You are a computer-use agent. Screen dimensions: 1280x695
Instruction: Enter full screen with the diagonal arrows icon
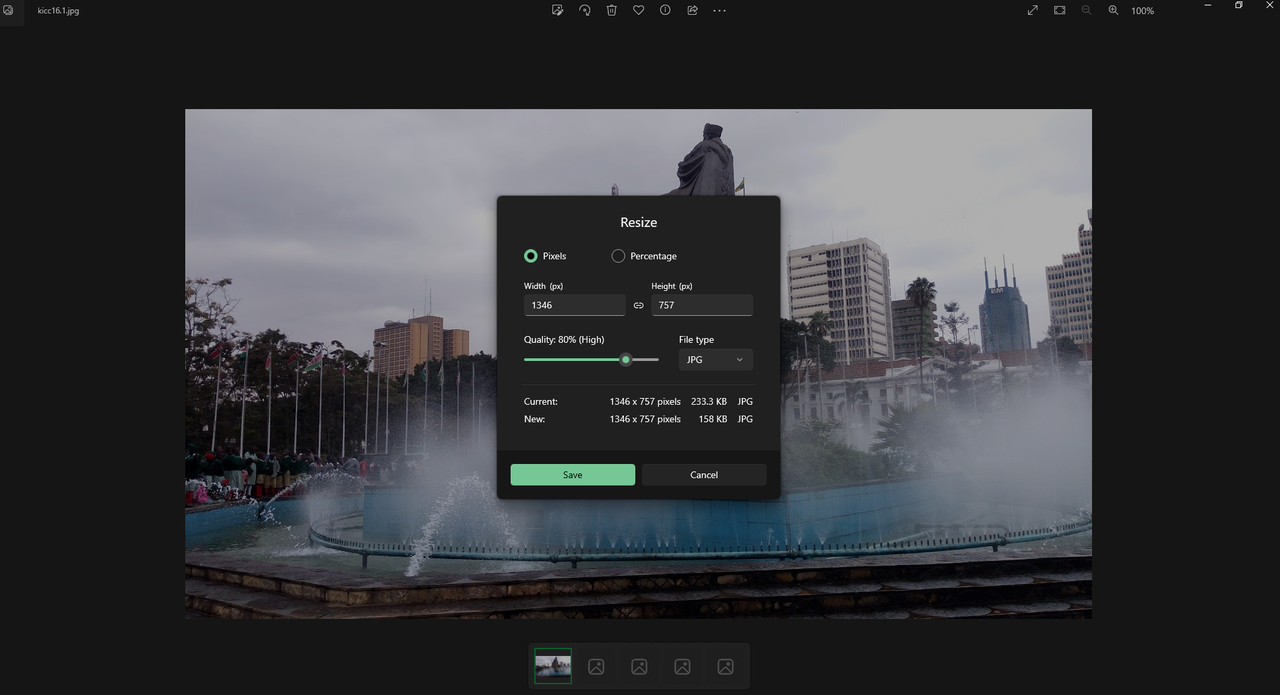[x=1033, y=10]
